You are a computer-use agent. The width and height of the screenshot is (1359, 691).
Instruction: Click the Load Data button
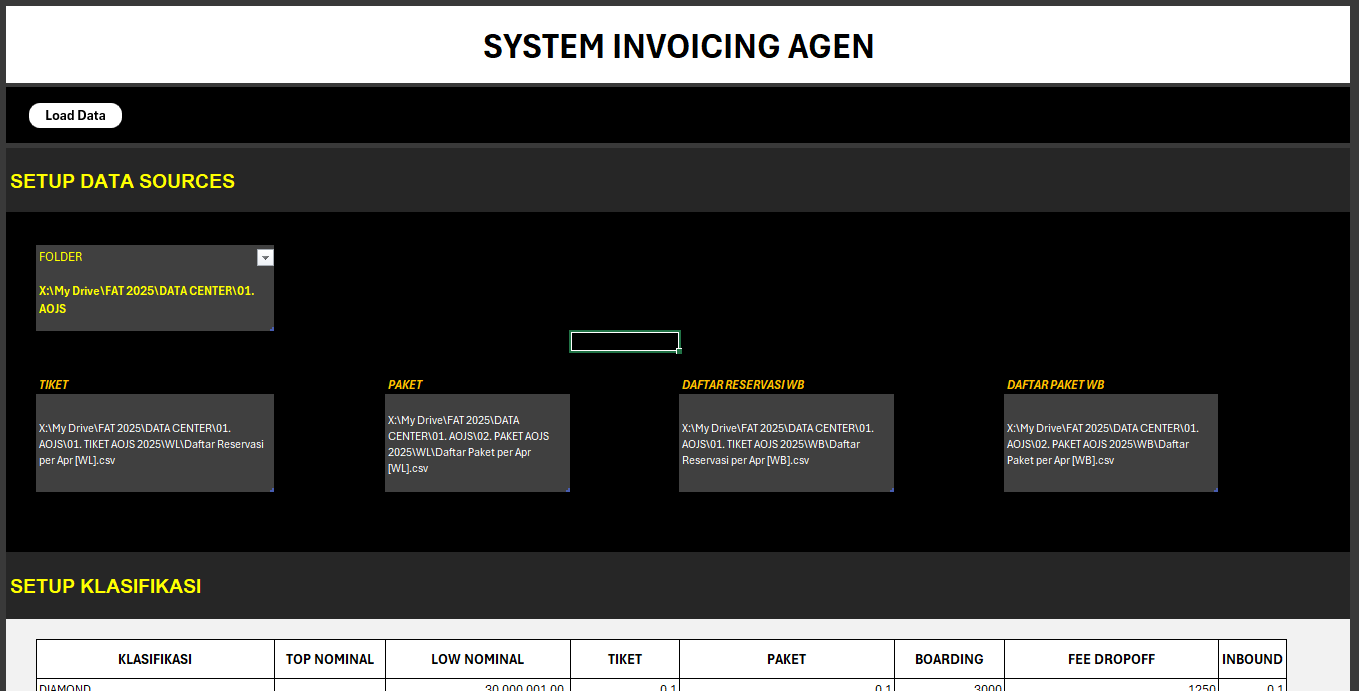click(x=75, y=115)
